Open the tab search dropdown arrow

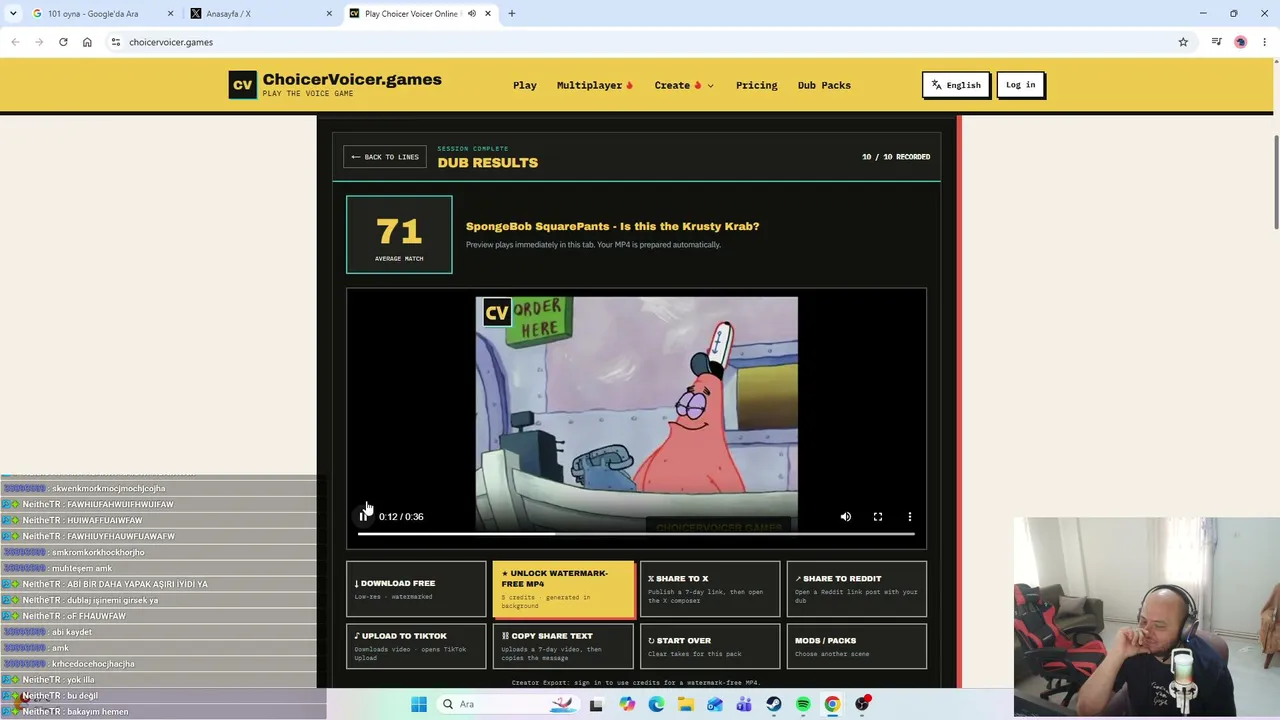(x=13, y=14)
